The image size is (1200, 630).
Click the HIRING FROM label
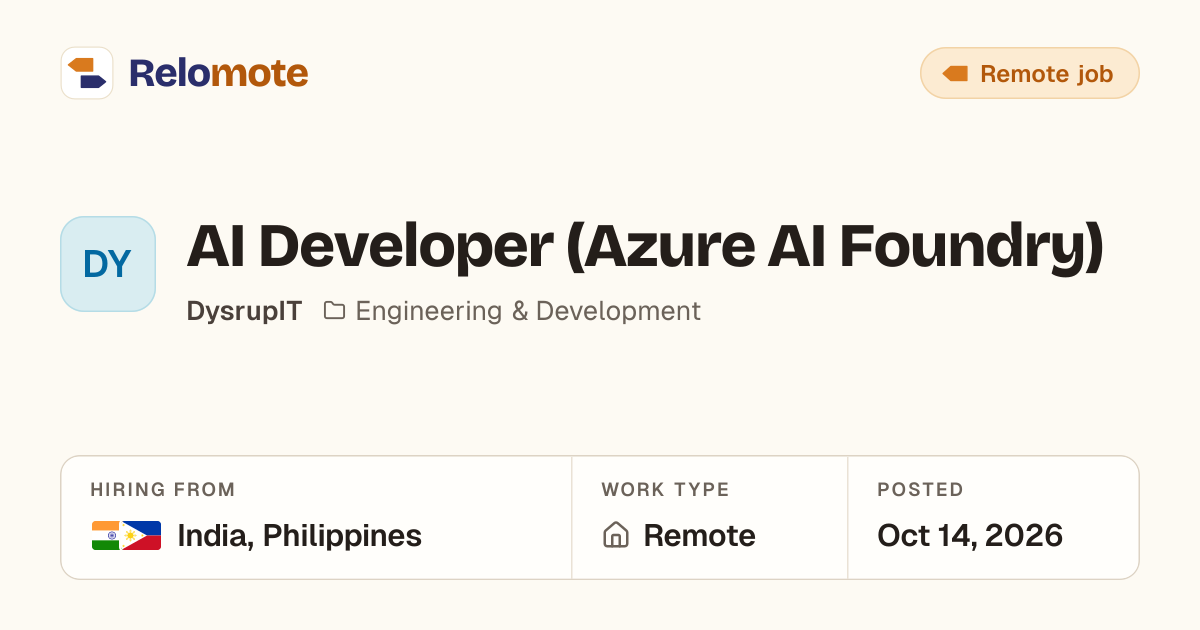pos(163,490)
